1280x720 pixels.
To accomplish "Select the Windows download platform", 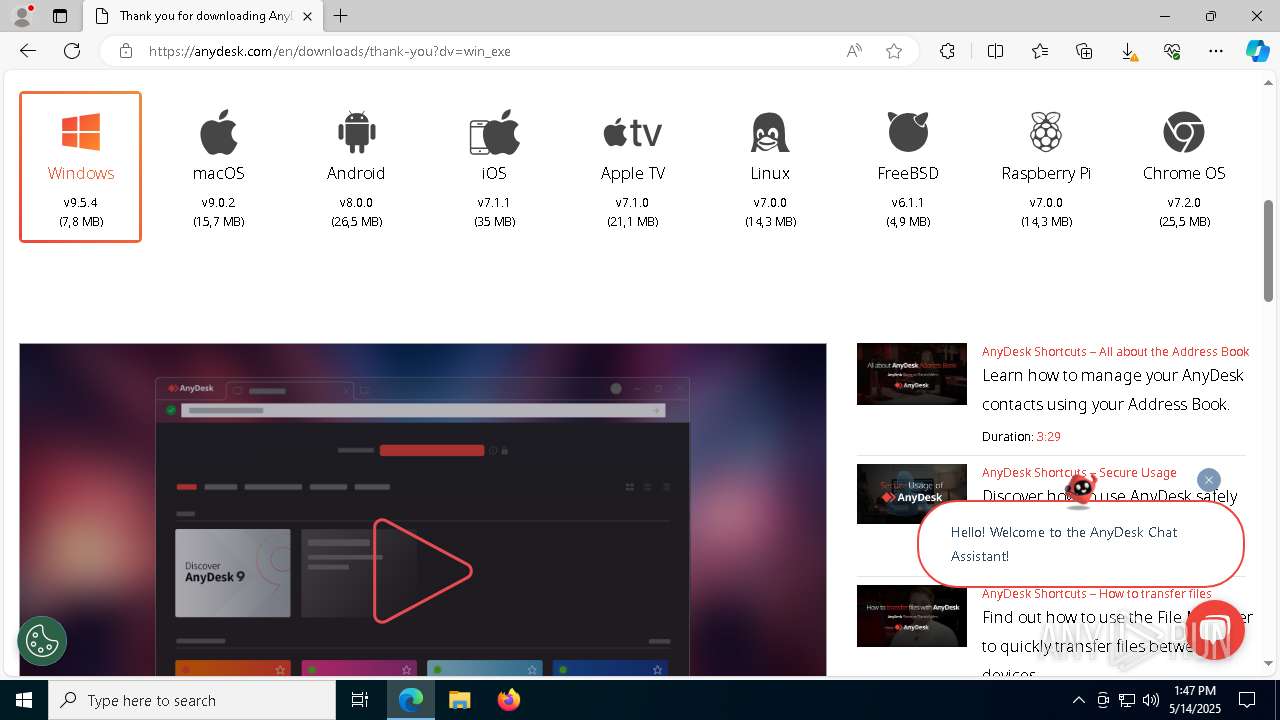I will (x=80, y=167).
